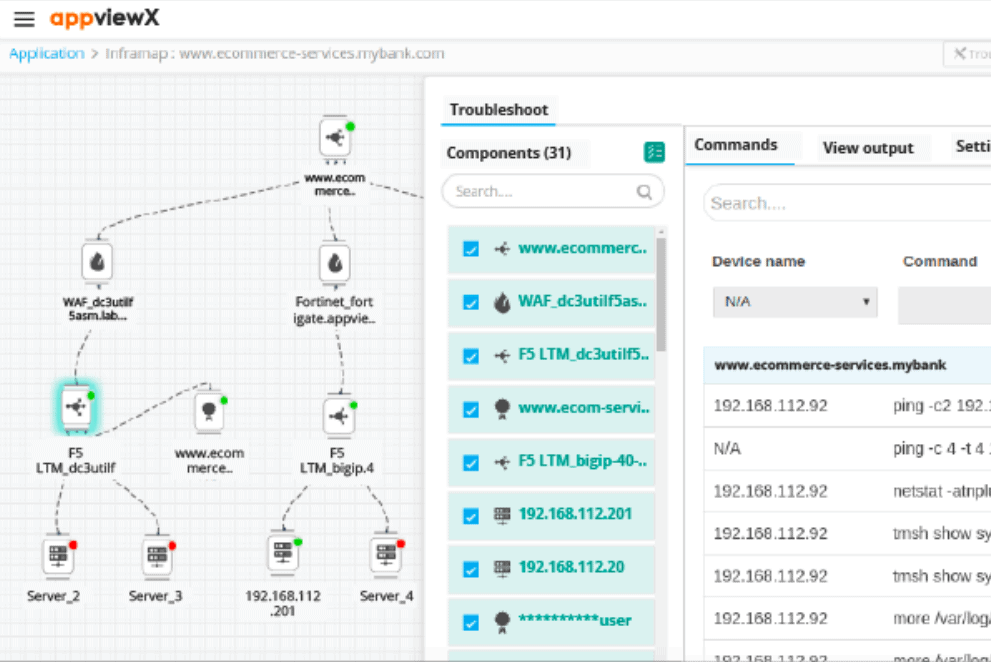991x662 pixels.
Task: Uncheck the www.ecommerc.. component checkbox
Action: pos(471,249)
